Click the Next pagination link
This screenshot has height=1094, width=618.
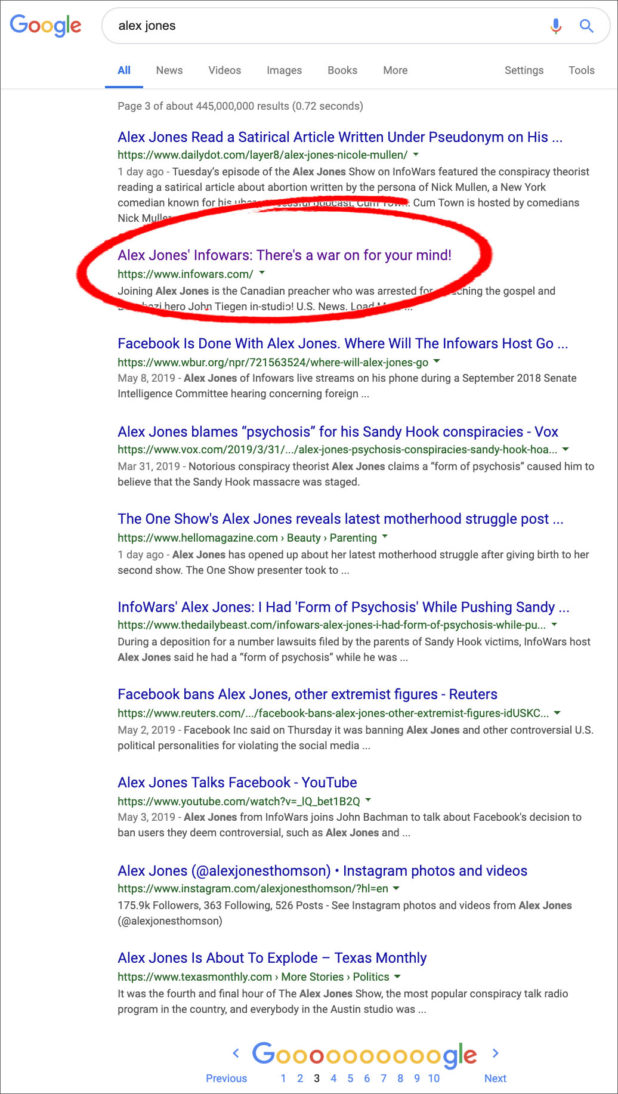[x=495, y=1078]
